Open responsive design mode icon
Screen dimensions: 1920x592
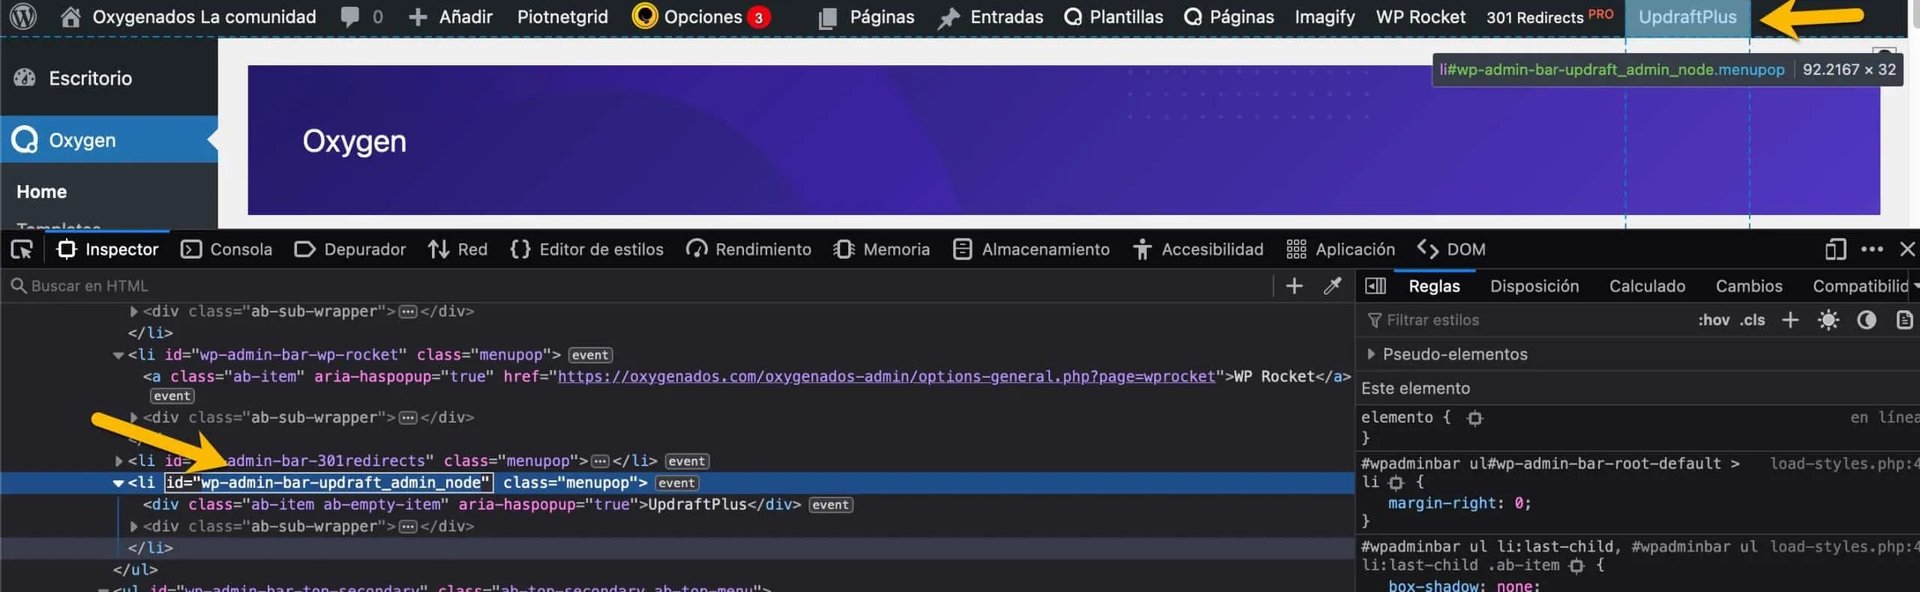click(x=1835, y=249)
